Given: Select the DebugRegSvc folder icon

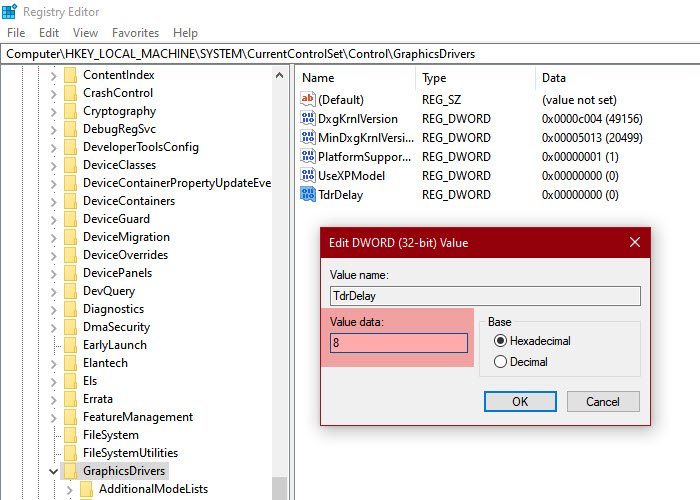Looking at the screenshot, I should (x=70, y=129).
